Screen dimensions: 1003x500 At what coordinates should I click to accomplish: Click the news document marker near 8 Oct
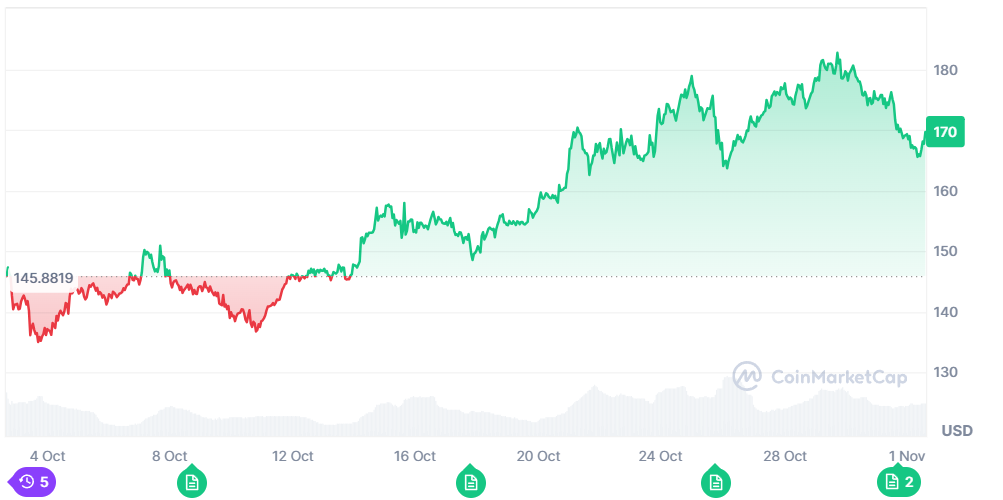click(x=192, y=482)
